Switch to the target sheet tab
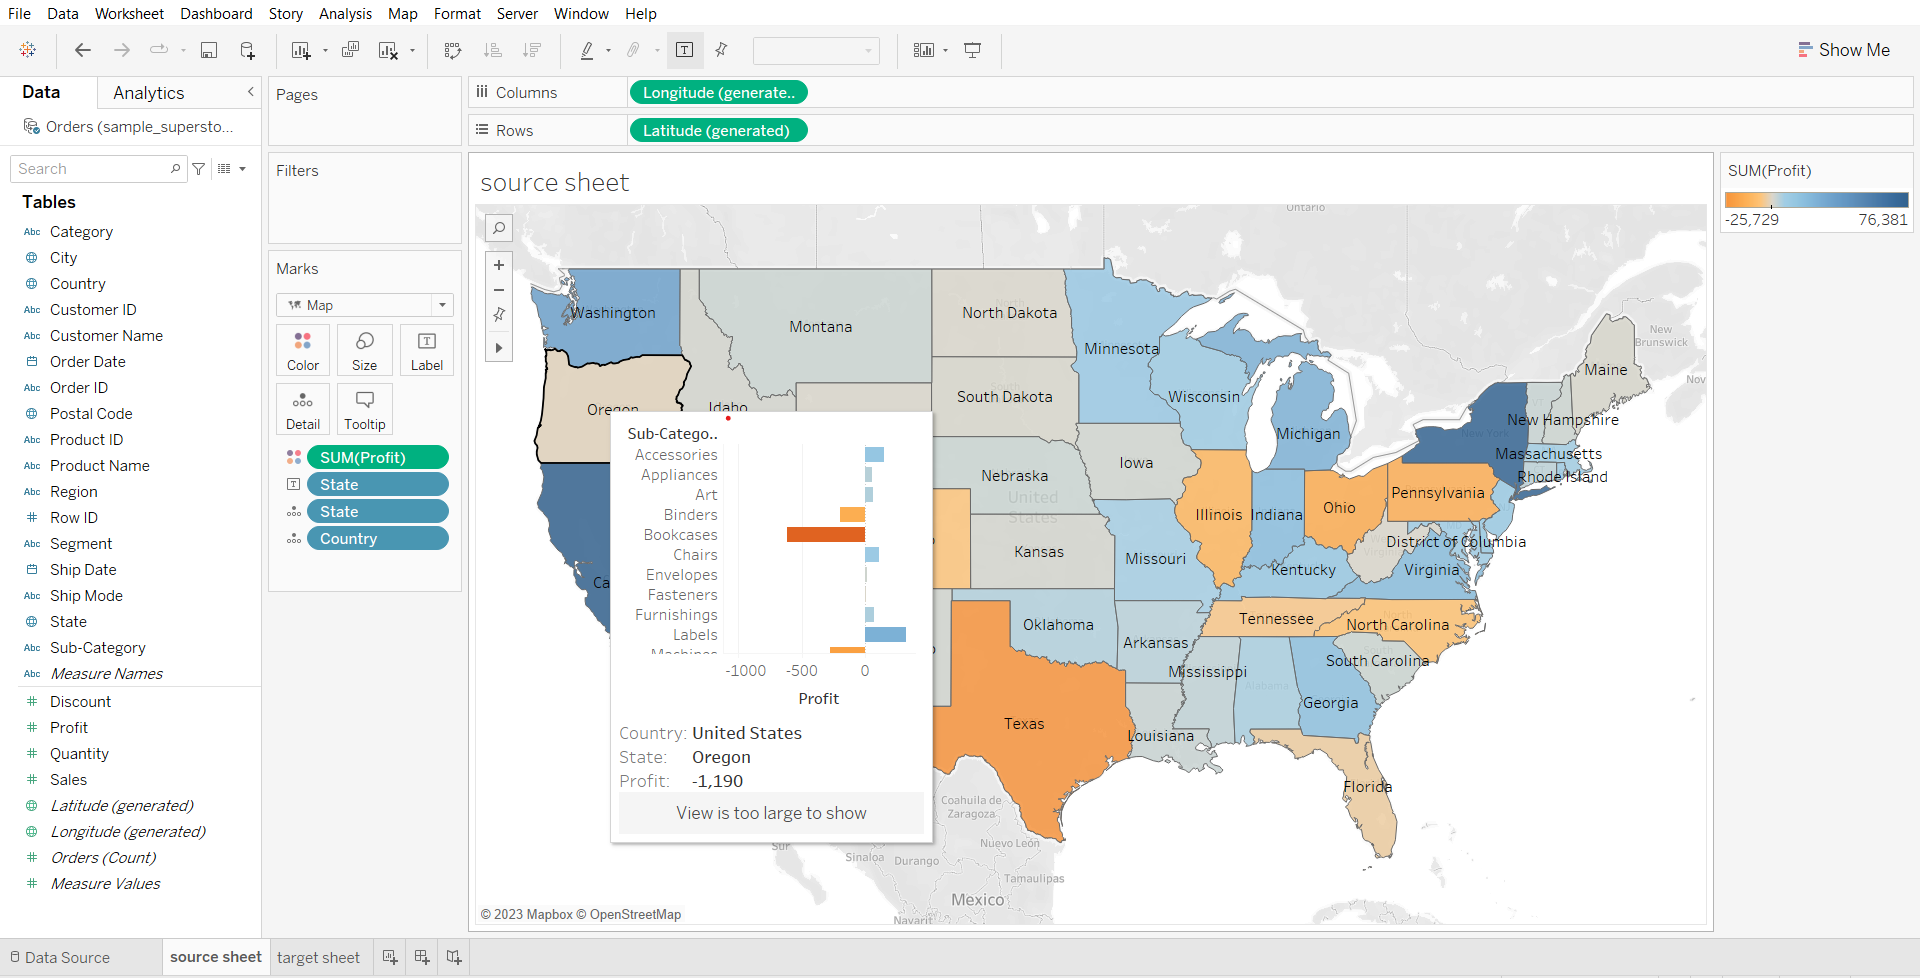The image size is (1920, 978). pyautogui.click(x=318, y=957)
